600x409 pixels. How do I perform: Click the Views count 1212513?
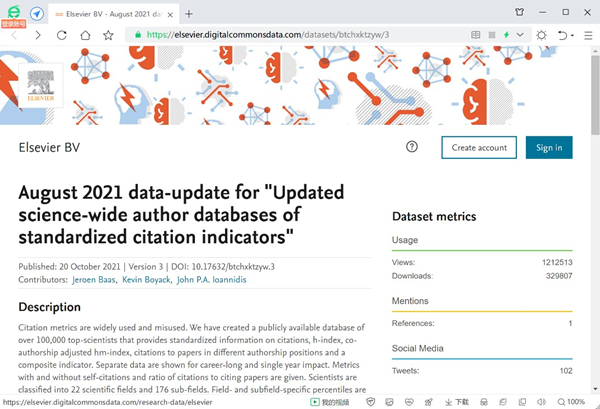[x=557, y=262]
